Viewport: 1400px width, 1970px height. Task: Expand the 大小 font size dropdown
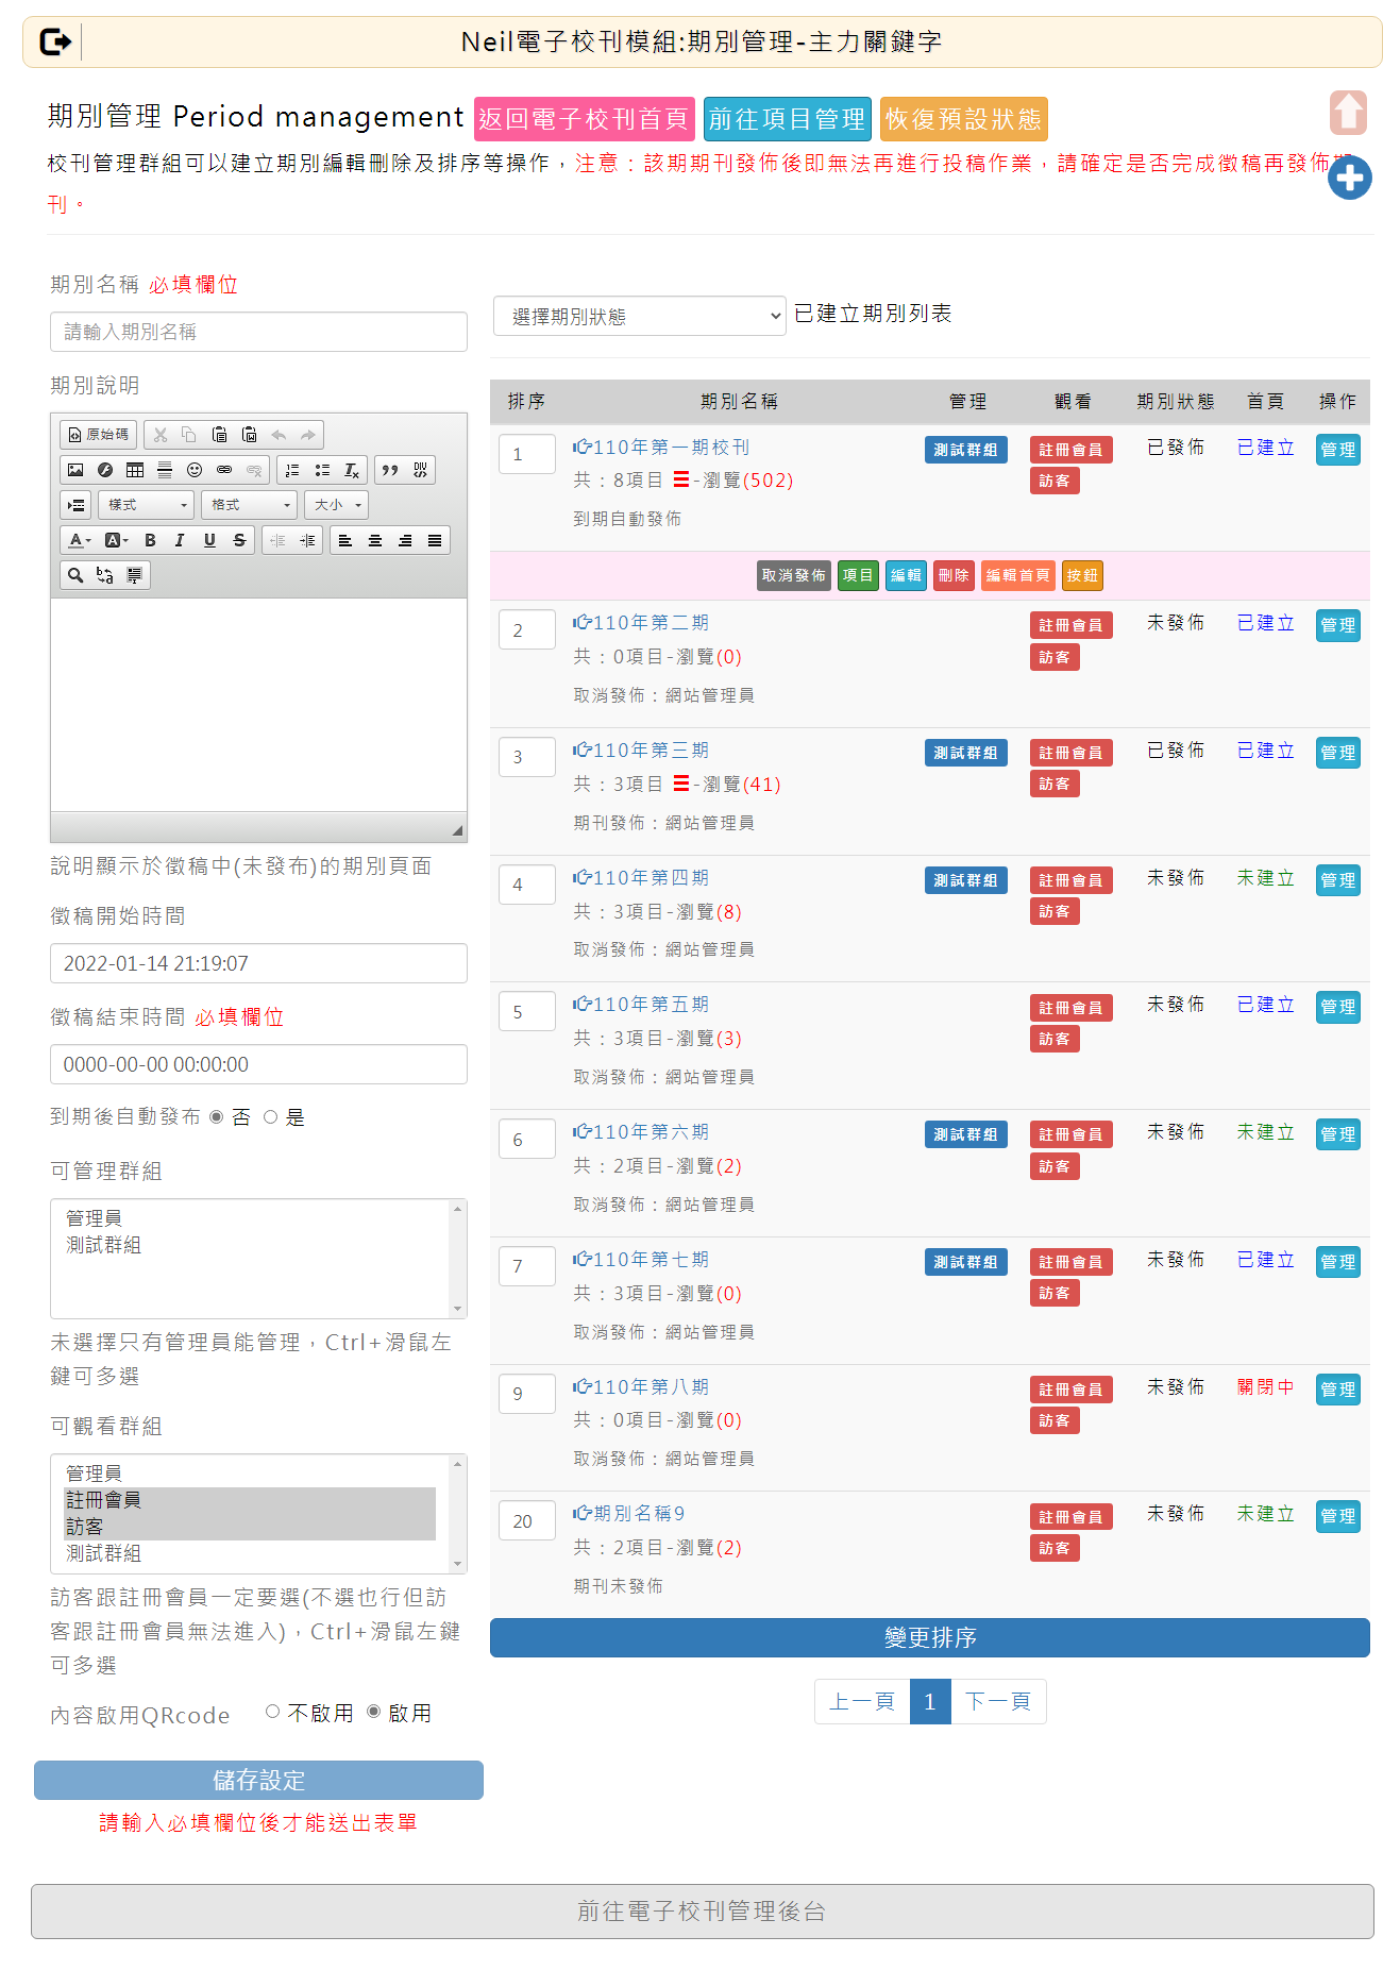[337, 505]
